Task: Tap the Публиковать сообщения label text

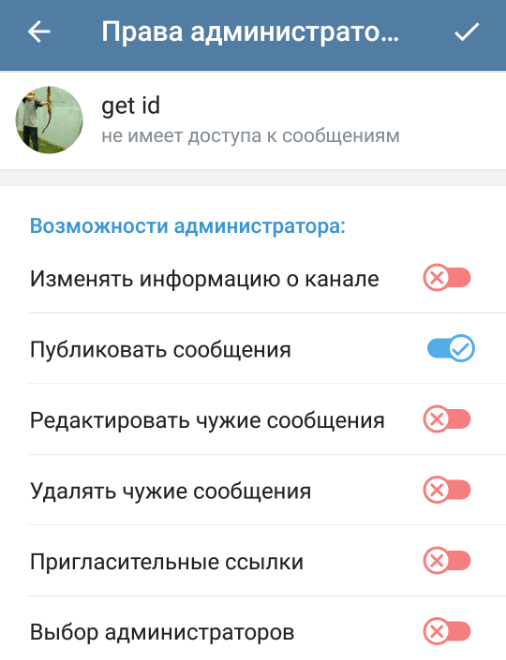Action: pyautogui.click(x=160, y=349)
